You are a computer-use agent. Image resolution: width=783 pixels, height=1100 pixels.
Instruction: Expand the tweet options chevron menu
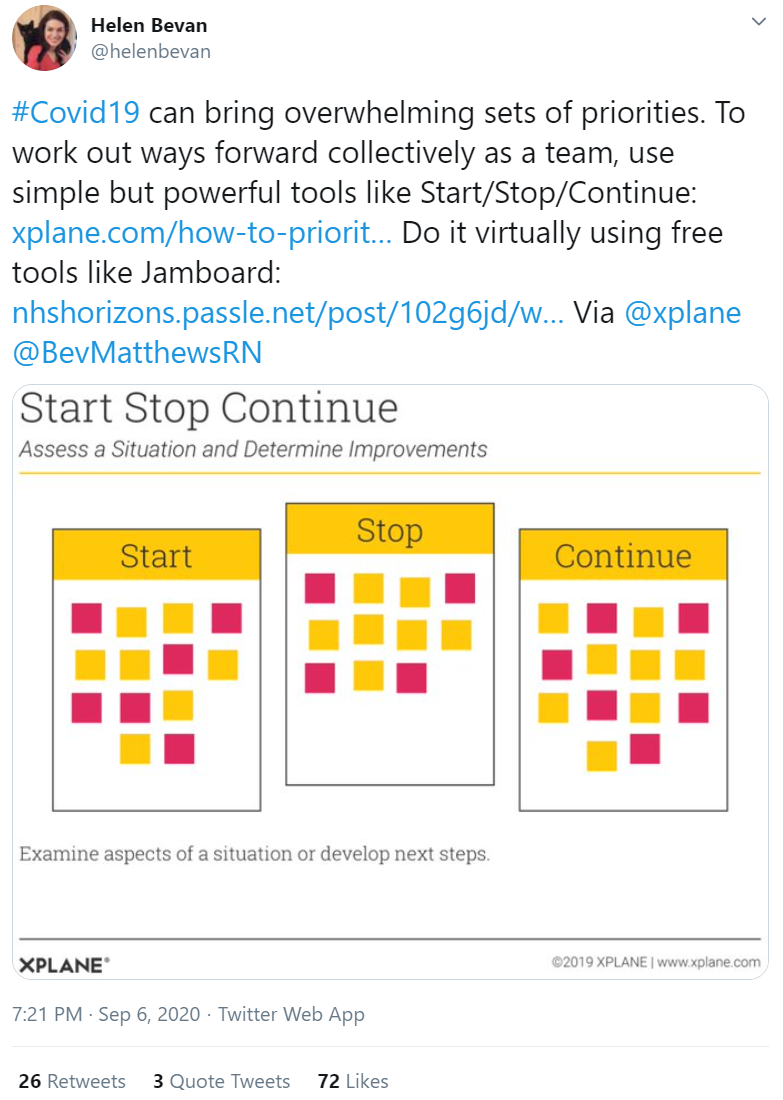(758, 22)
